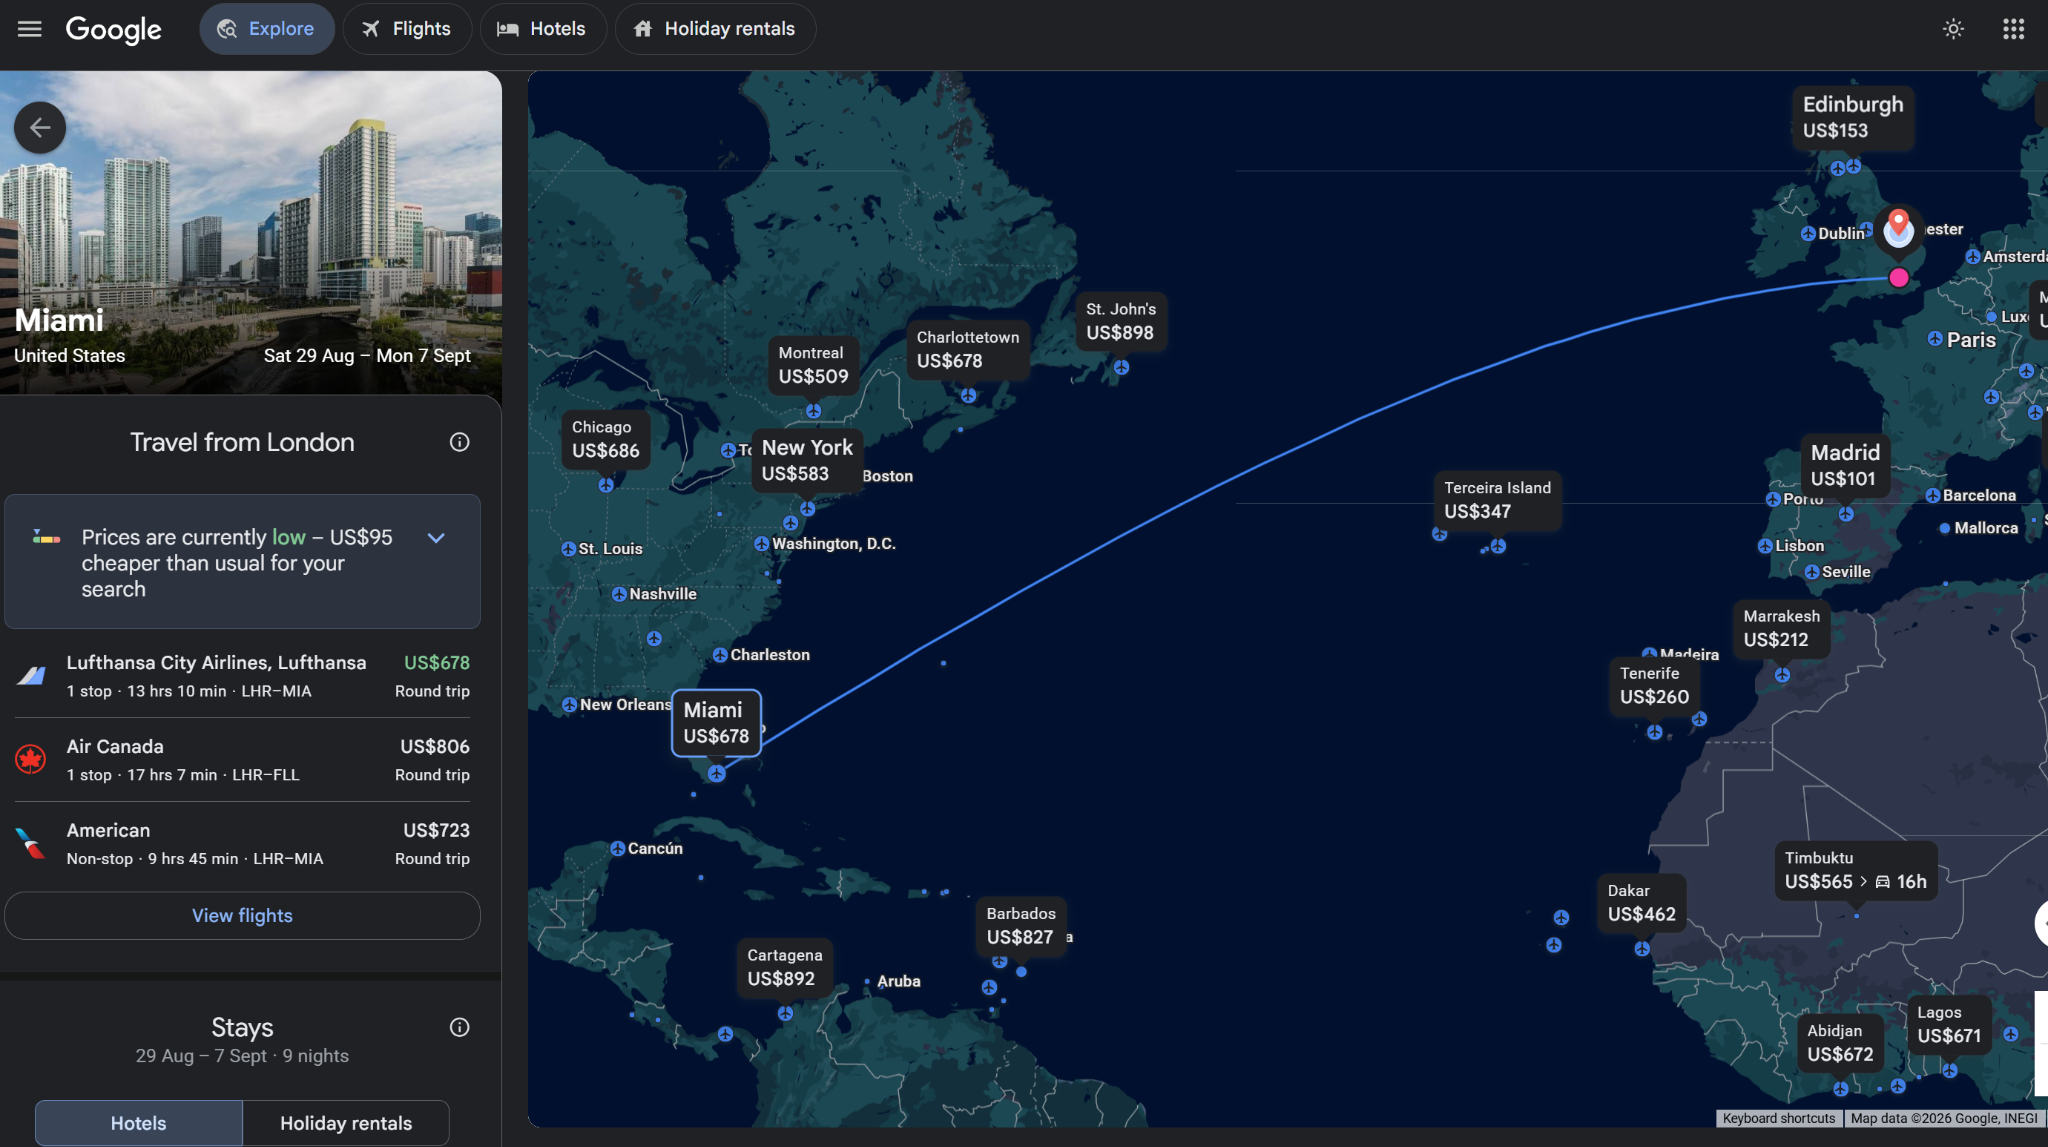Select the Madrid US$101 destination
This screenshot has width=2048, height=1147.
(x=1845, y=465)
